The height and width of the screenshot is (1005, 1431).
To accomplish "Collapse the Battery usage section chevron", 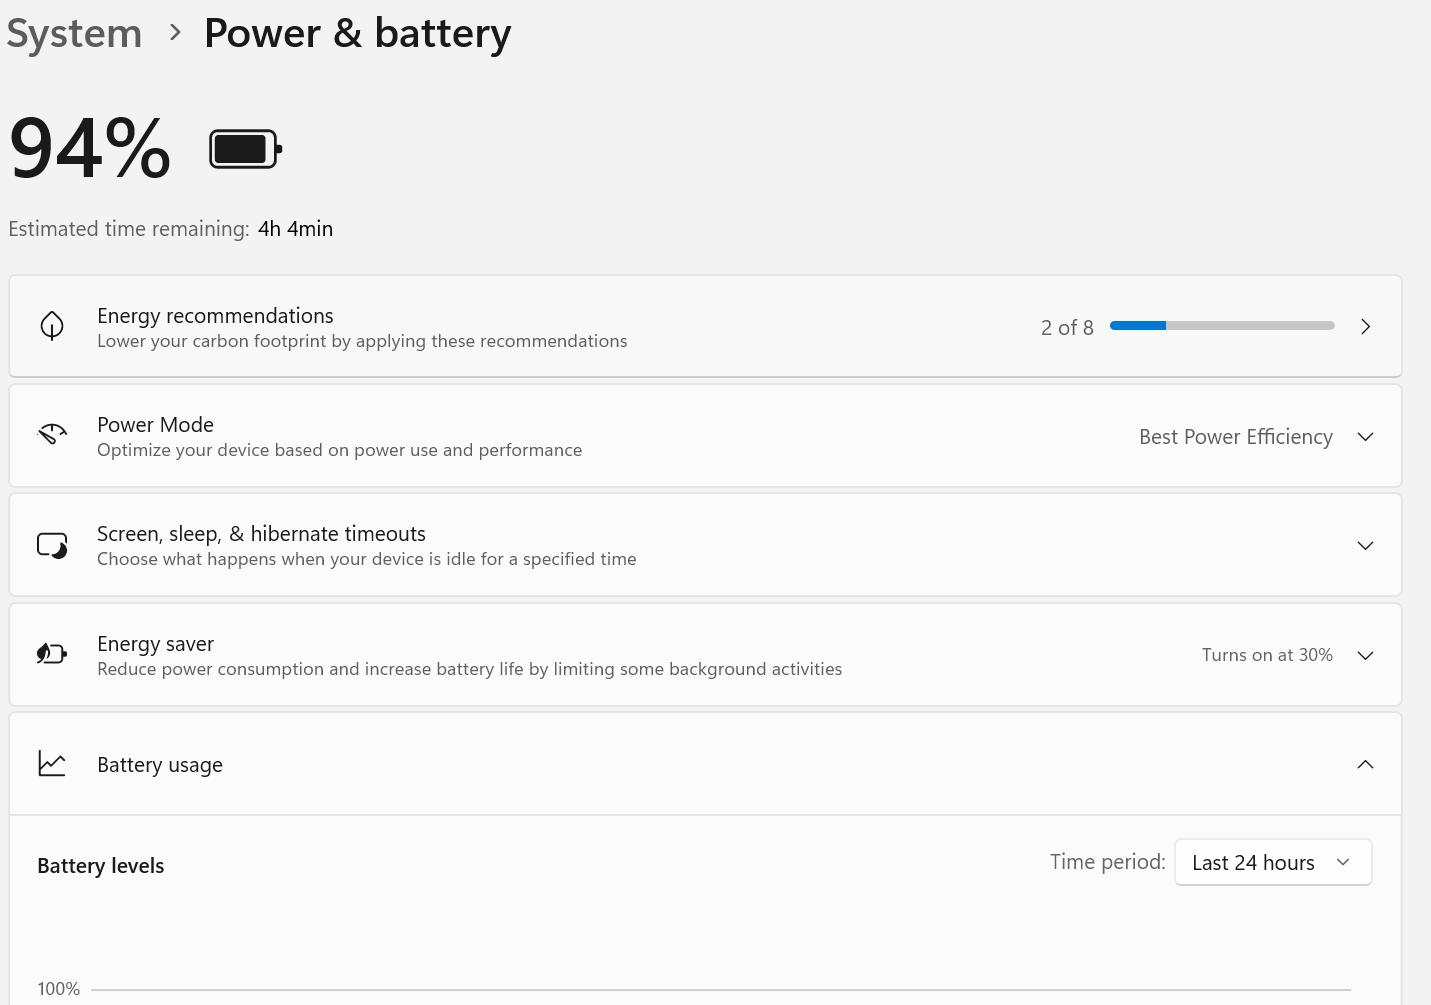I will pyautogui.click(x=1365, y=765).
